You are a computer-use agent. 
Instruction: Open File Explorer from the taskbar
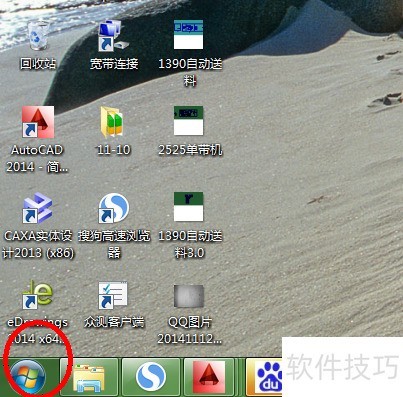click(x=89, y=377)
